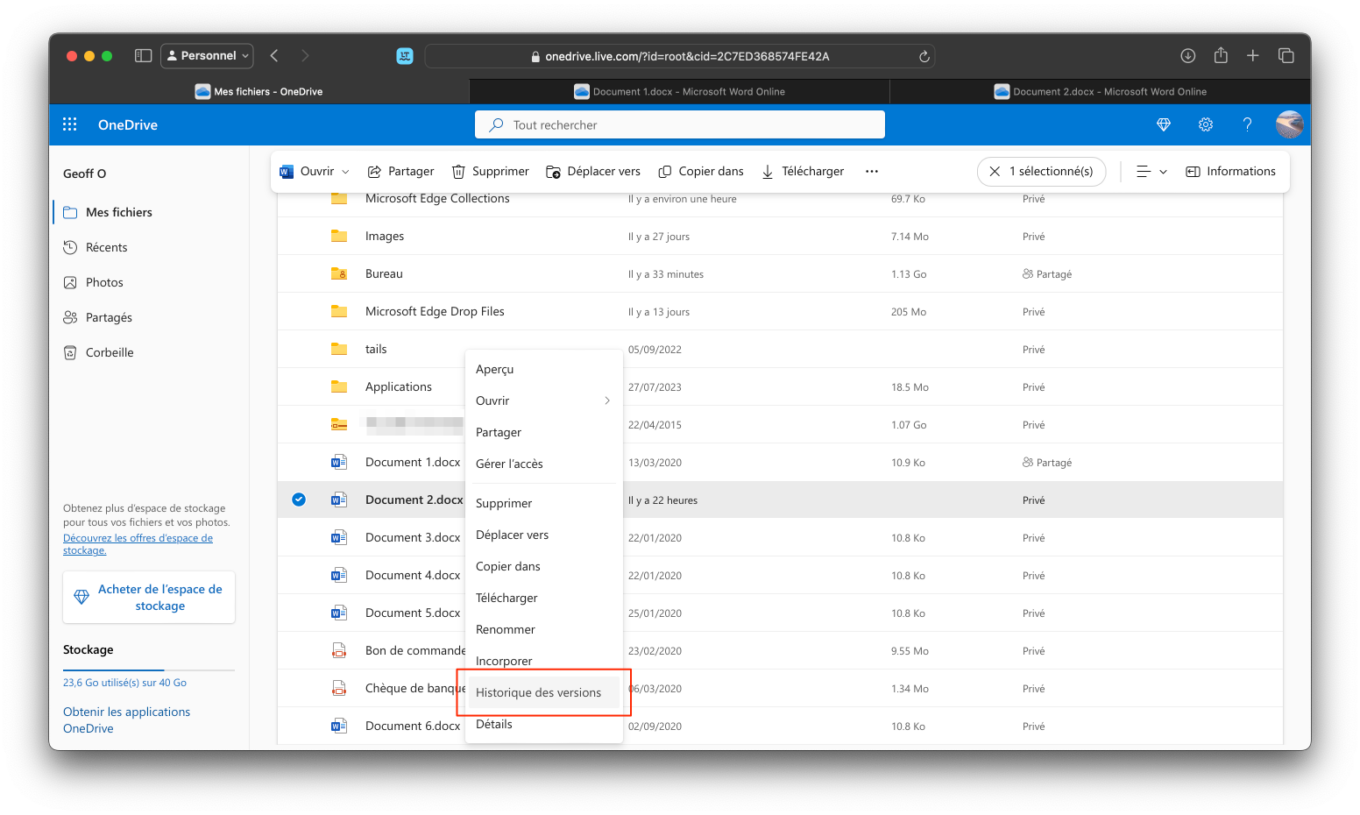Clear the 1 sélectionné(s) selection
Image resolution: width=1360 pixels, height=815 pixels.
pos(994,172)
